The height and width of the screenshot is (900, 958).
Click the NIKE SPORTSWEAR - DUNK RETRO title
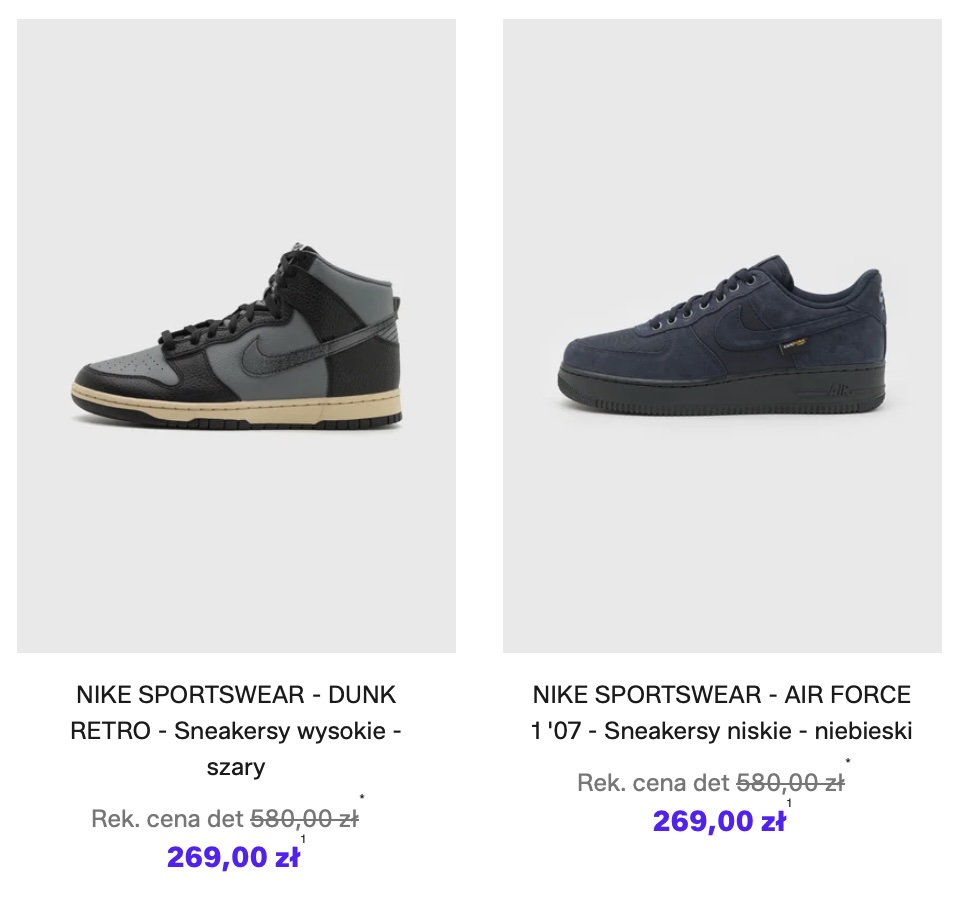[x=236, y=694]
